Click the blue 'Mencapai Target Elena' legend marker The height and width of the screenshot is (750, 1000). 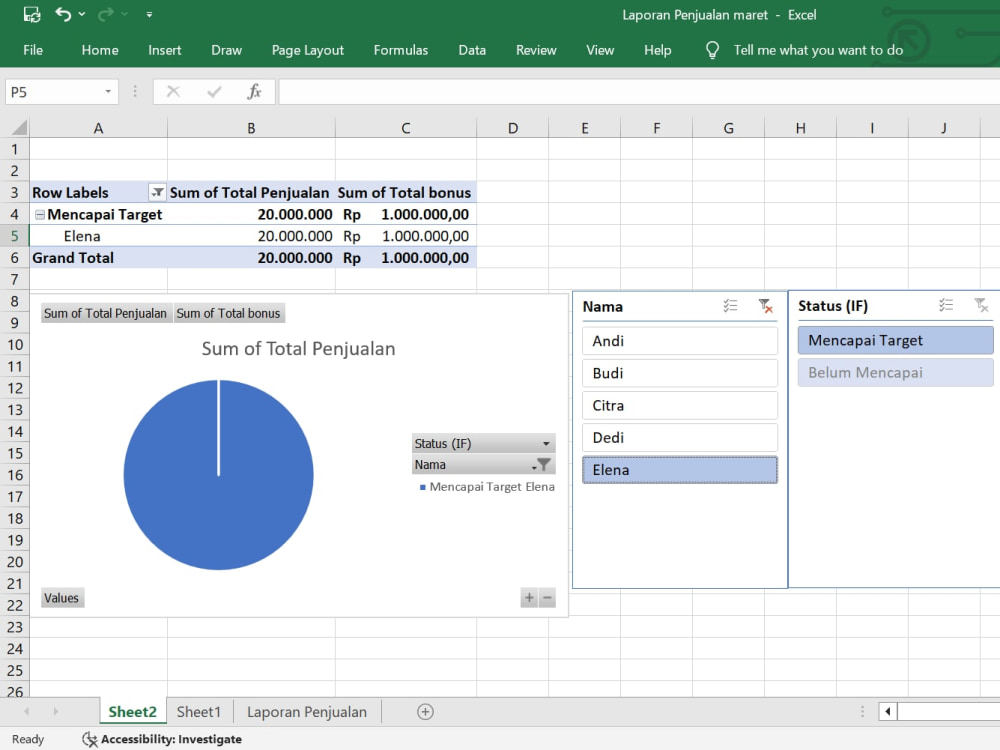tap(422, 487)
